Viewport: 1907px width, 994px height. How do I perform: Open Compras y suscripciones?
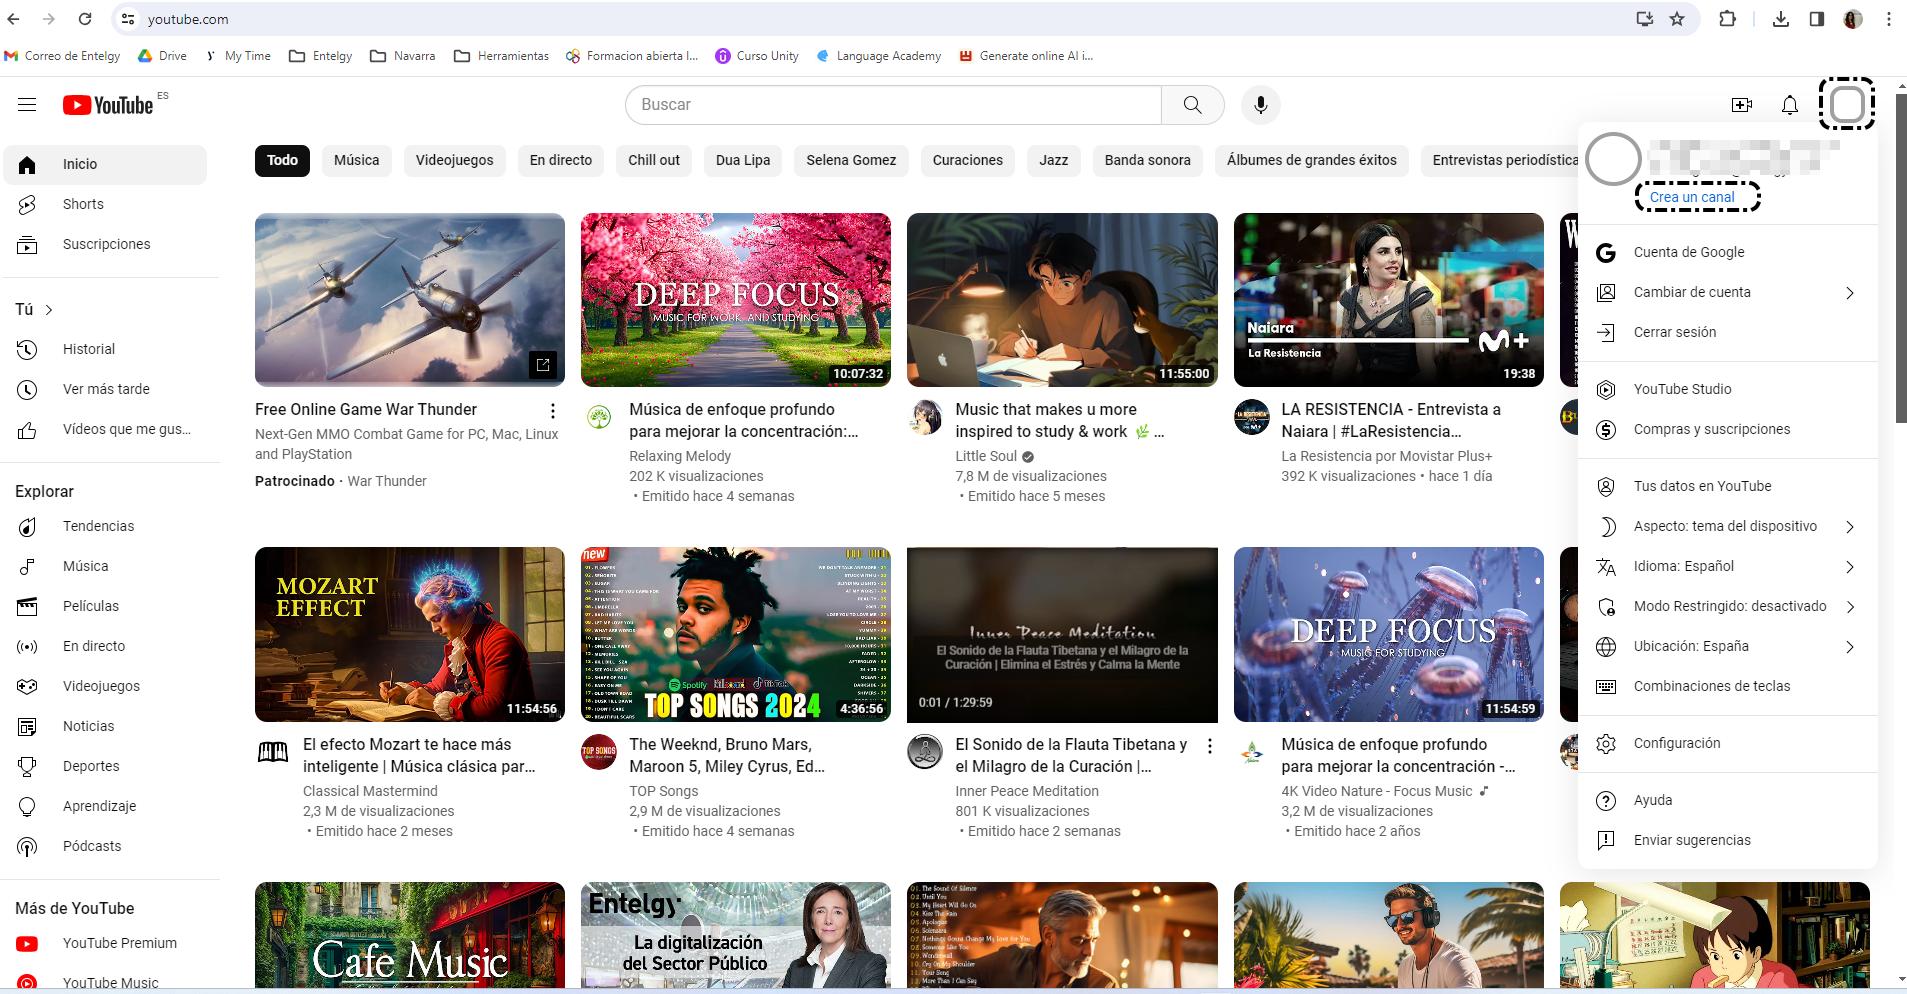[x=1727, y=429]
